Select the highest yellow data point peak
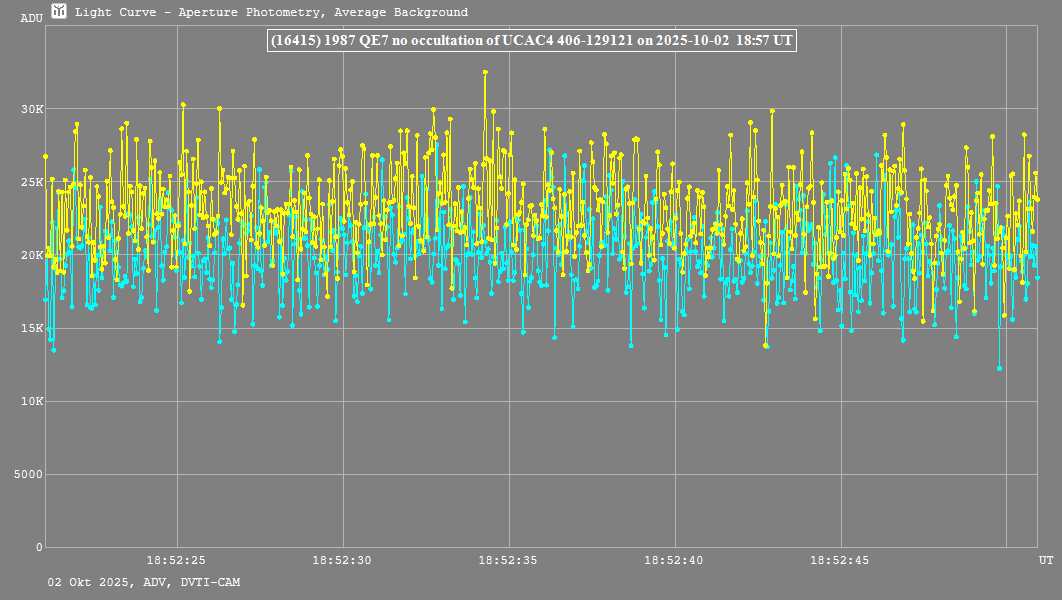This screenshot has width=1062, height=600. point(485,72)
